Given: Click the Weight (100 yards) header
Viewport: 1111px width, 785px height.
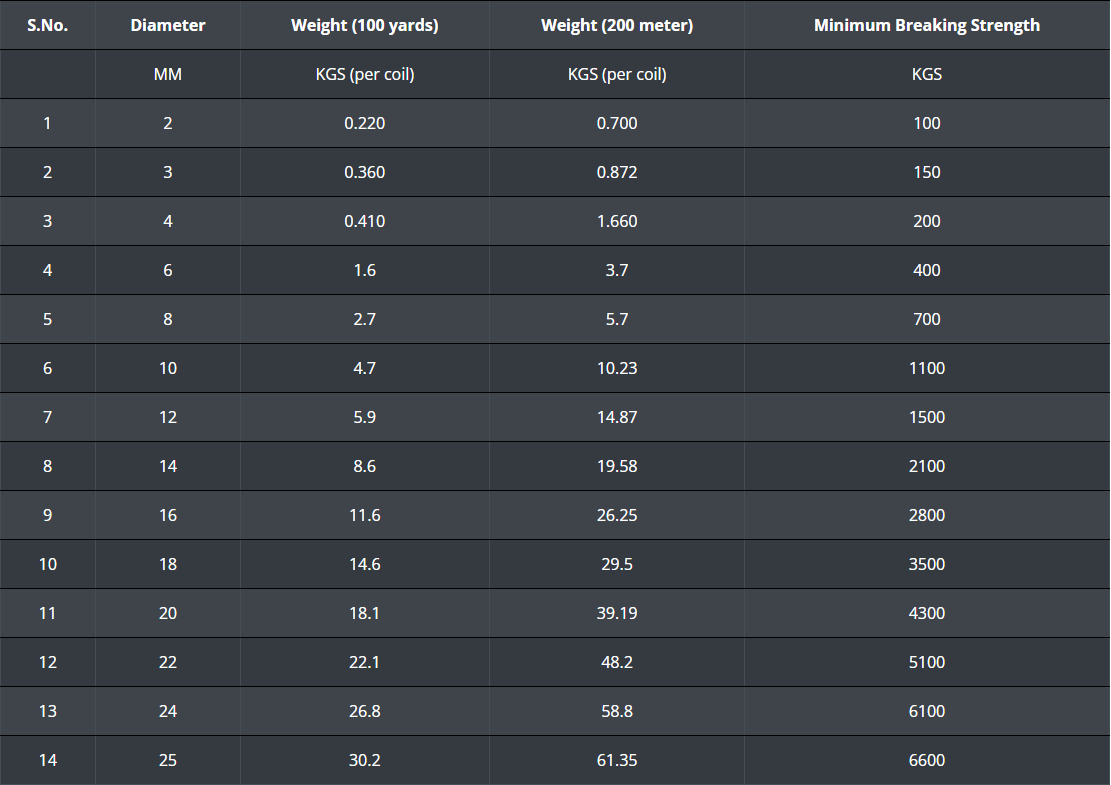Looking at the screenshot, I should click(365, 26).
